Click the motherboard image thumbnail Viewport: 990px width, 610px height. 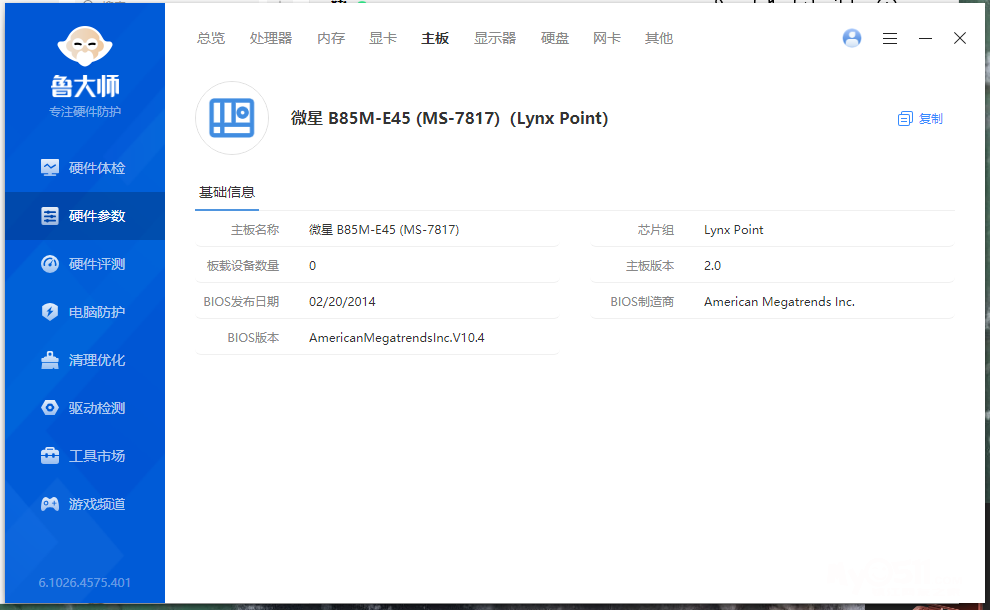tap(232, 118)
